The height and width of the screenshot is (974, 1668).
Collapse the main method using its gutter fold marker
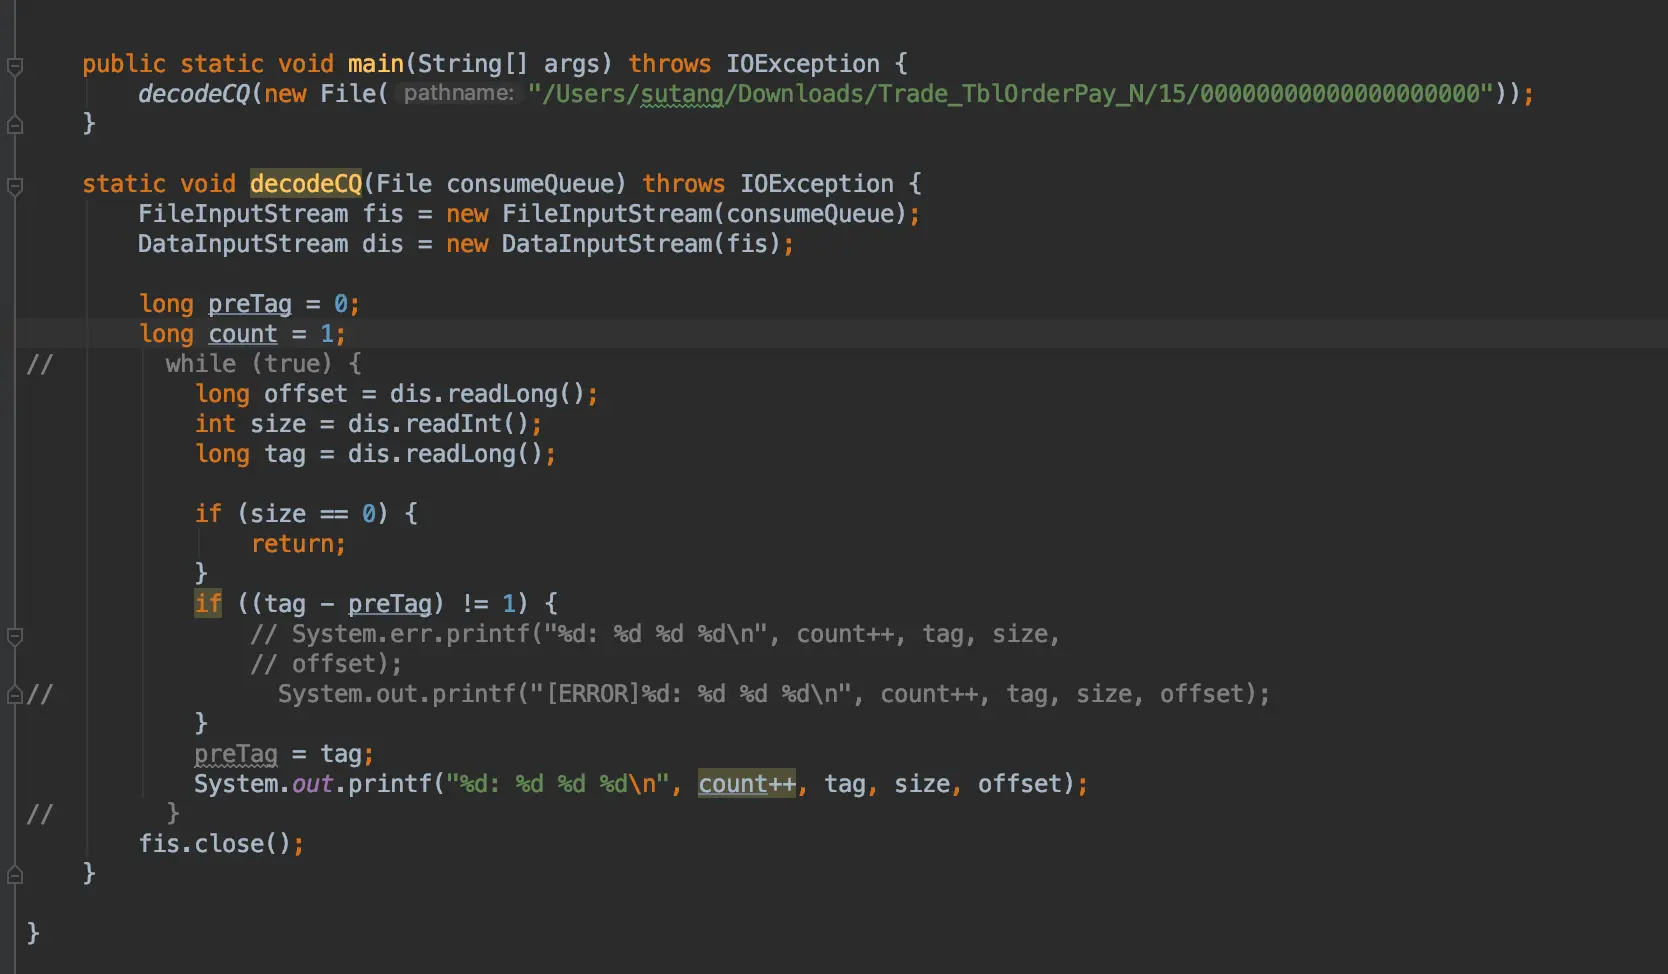tap(15, 67)
